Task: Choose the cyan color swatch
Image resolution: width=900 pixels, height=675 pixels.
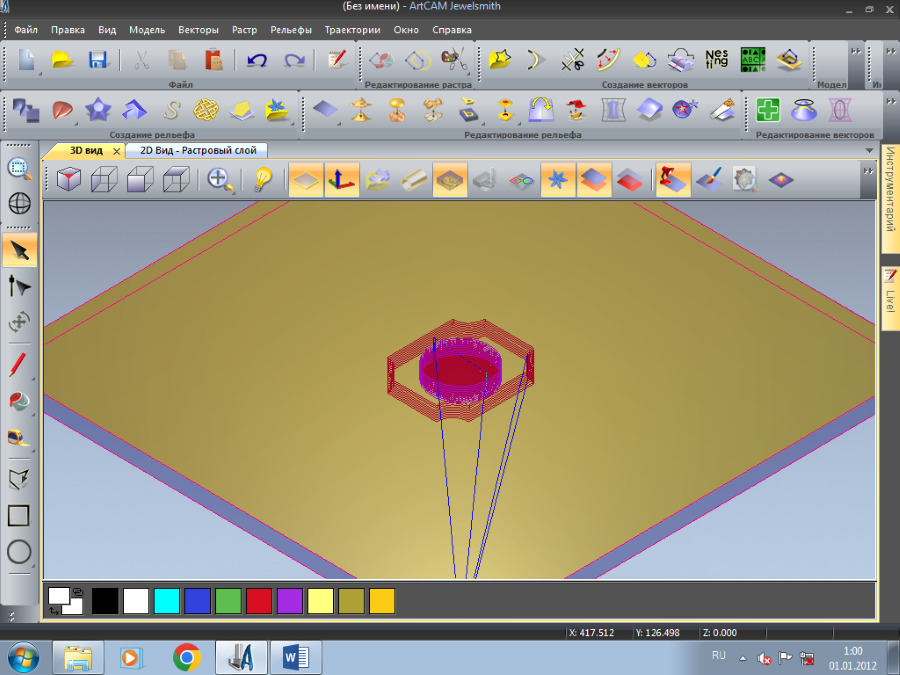Action: [x=167, y=601]
